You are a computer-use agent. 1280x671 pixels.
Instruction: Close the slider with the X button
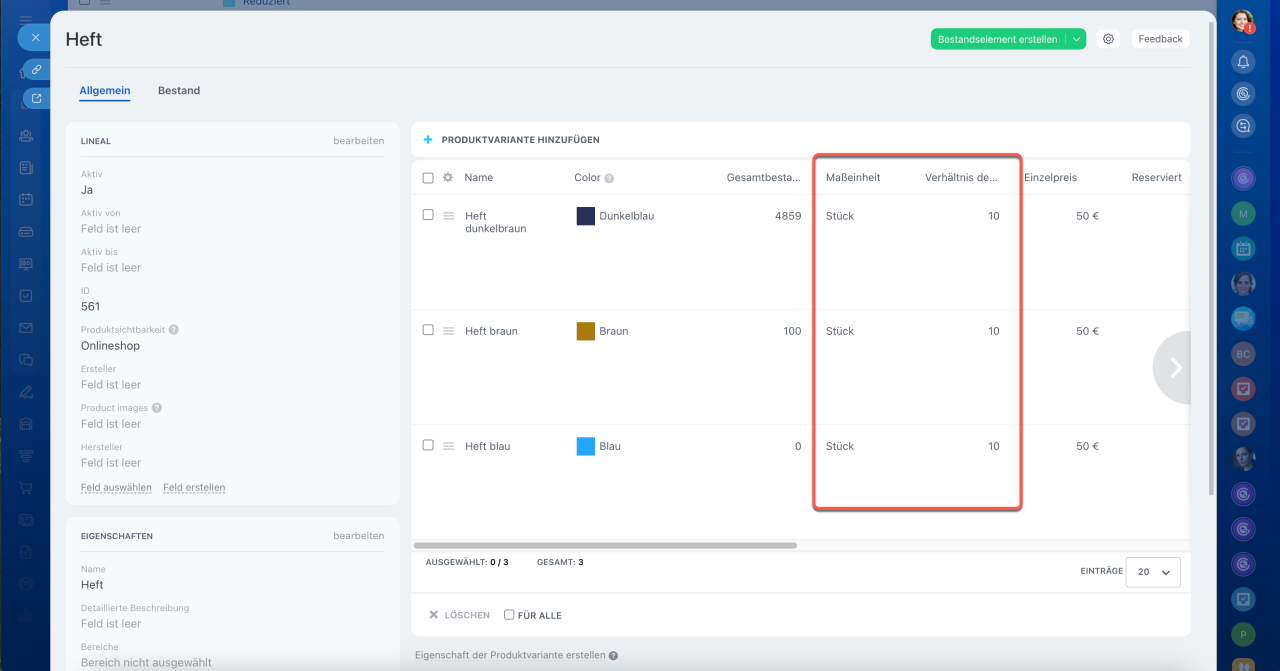click(x=35, y=37)
